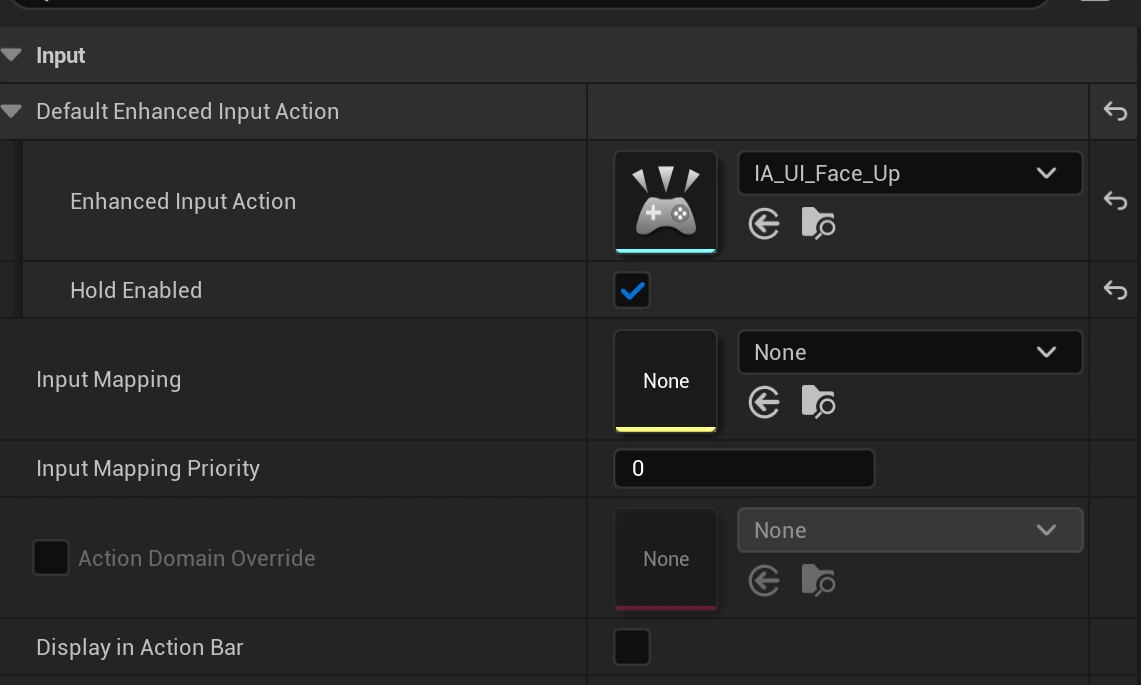Use selected asset for Input Mapping

pyautogui.click(x=764, y=403)
